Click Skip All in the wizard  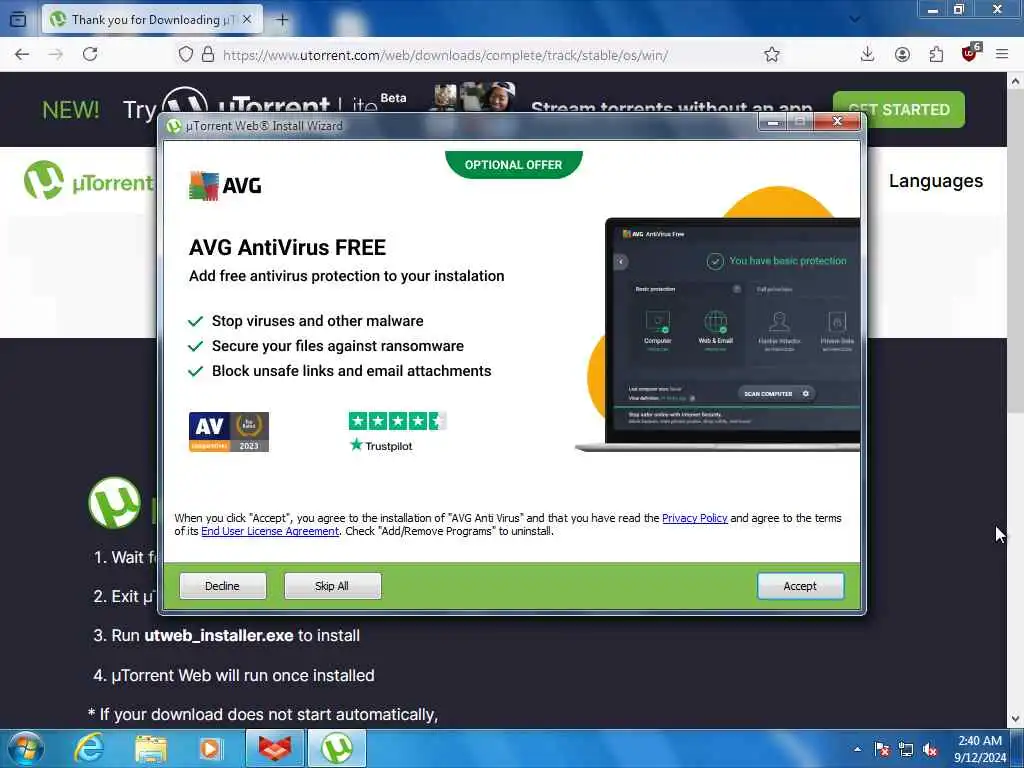[x=332, y=586]
